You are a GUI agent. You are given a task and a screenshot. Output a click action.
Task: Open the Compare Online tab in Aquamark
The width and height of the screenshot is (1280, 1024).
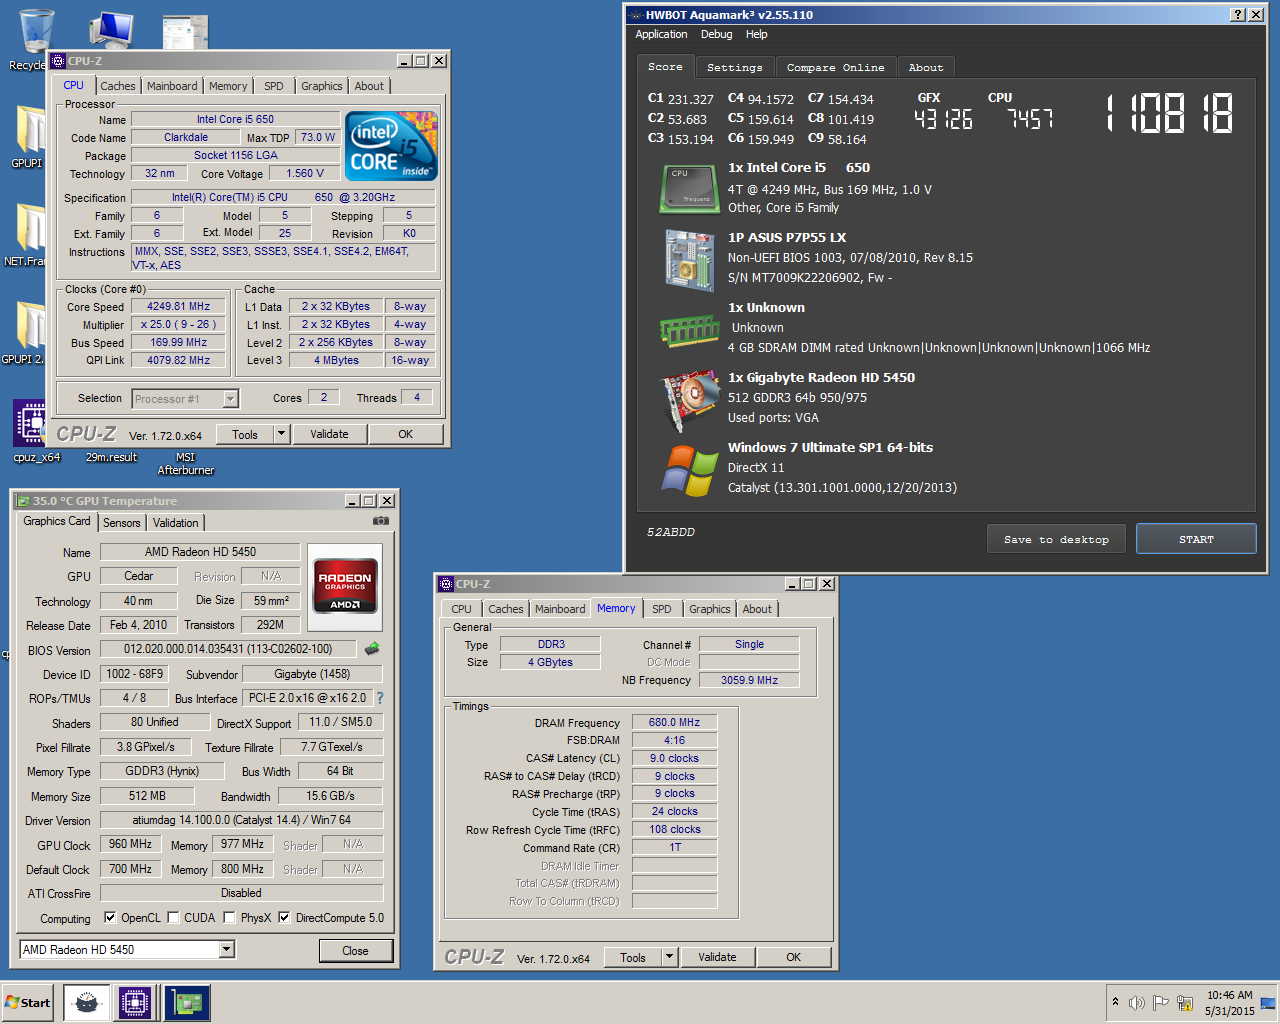click(x=835, y=67)
